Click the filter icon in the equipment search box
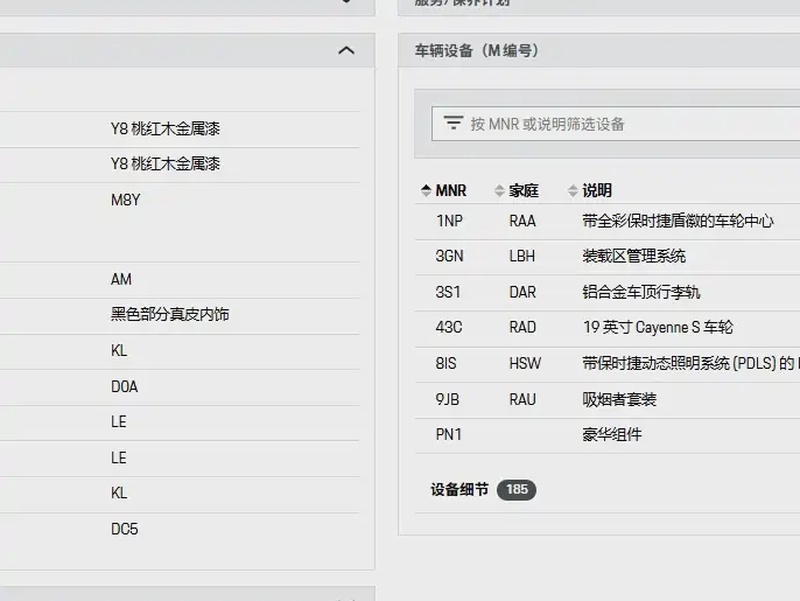The height and width of the screenshot is (601, 800). coord(453,123)
